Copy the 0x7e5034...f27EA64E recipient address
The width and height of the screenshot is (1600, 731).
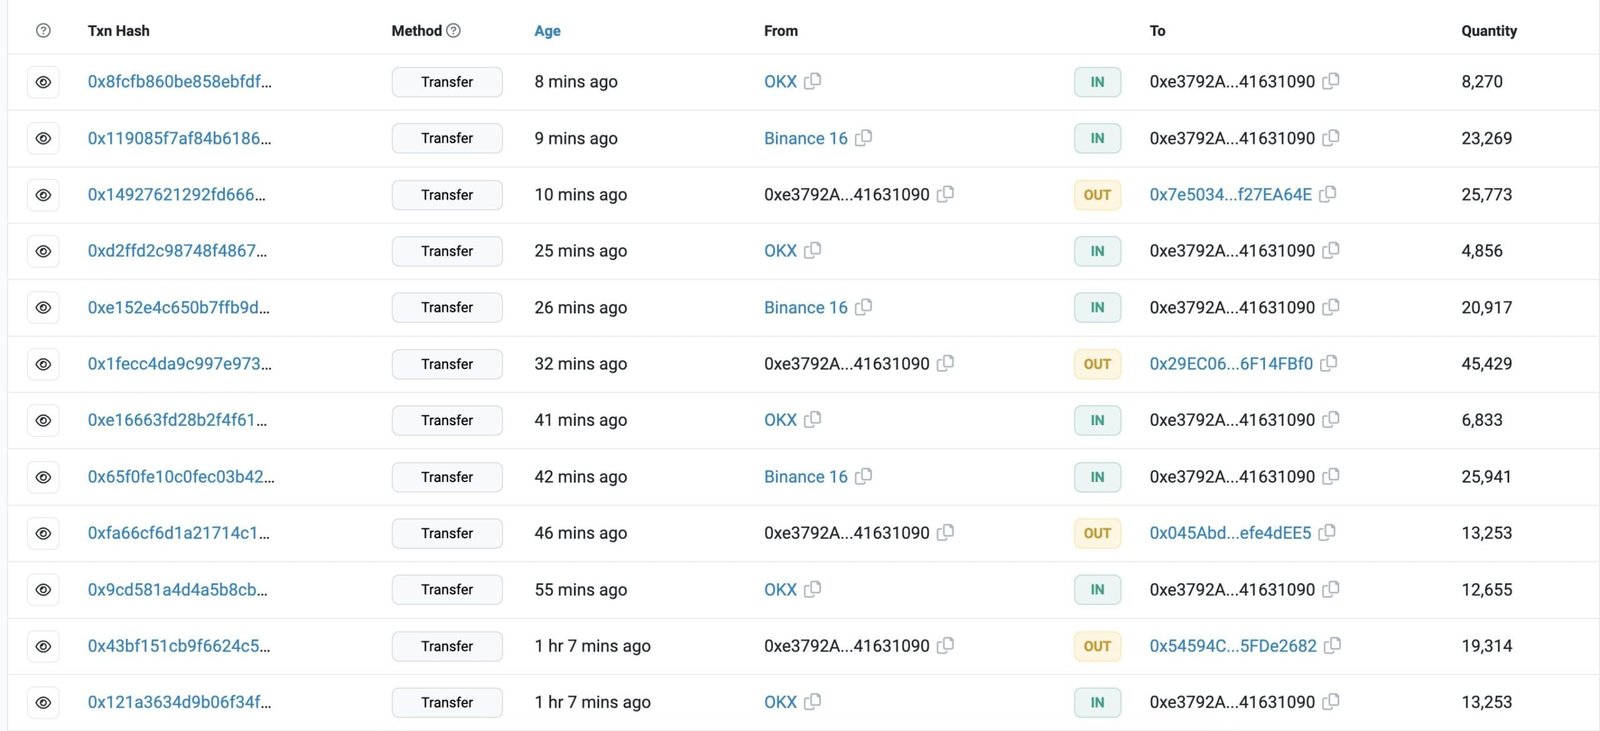(x=1328, y=194)
